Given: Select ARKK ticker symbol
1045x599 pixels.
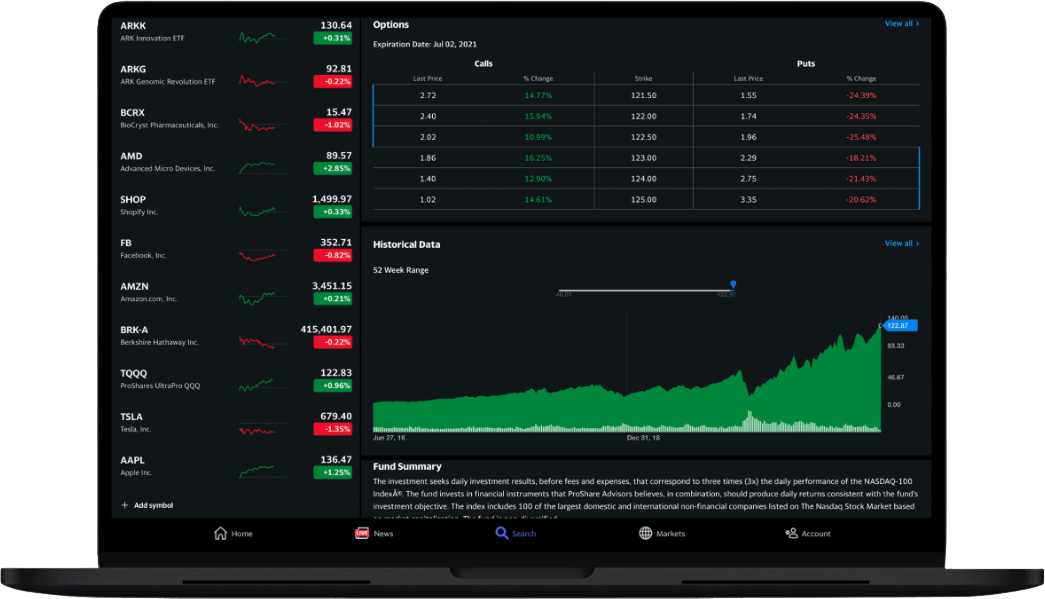Looking at the screenshot, I should coord(133,26).
